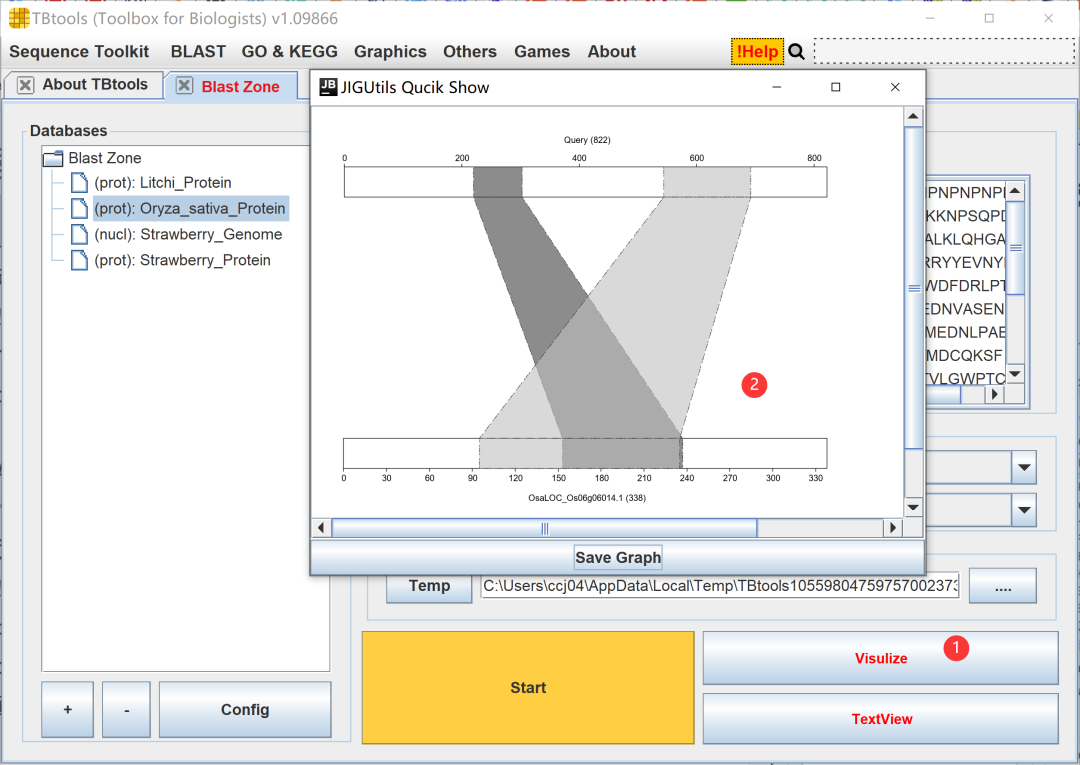The height and width of the screenshot is (765, 1080).
Task: Select Strawberry_Genome database entry
Action: (x=188, y=235)
